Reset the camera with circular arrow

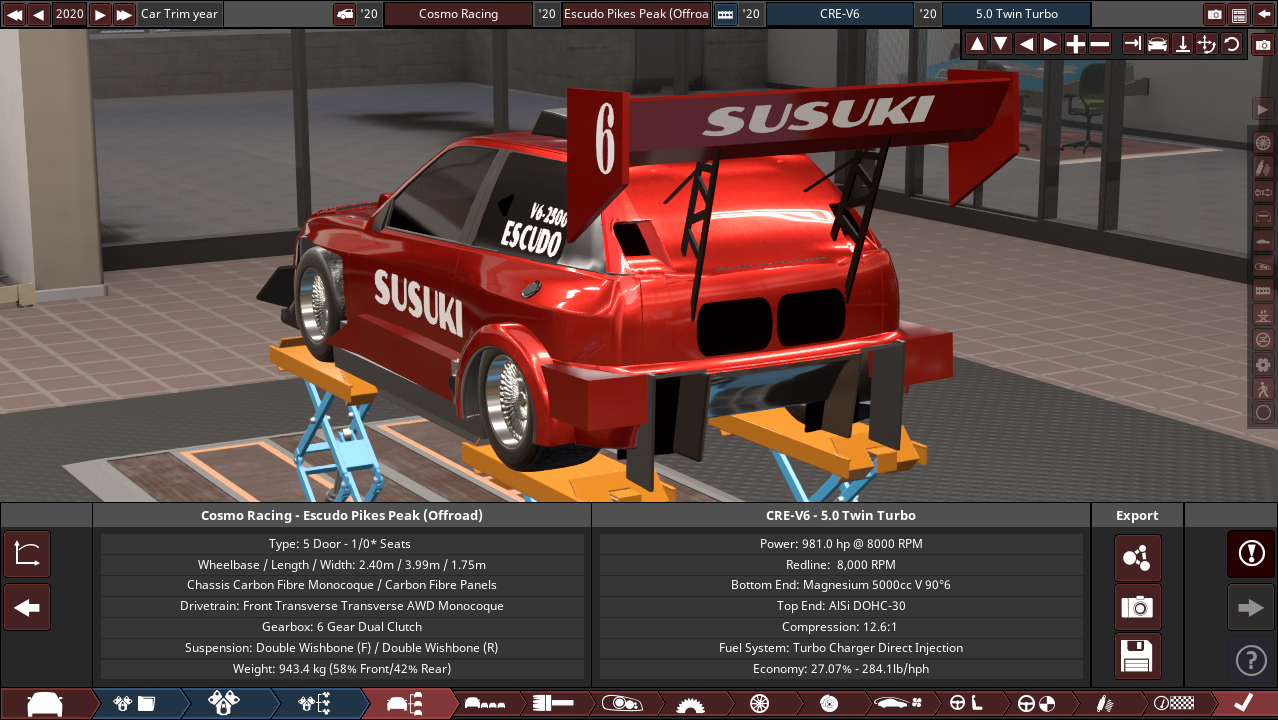[1231, 44]
